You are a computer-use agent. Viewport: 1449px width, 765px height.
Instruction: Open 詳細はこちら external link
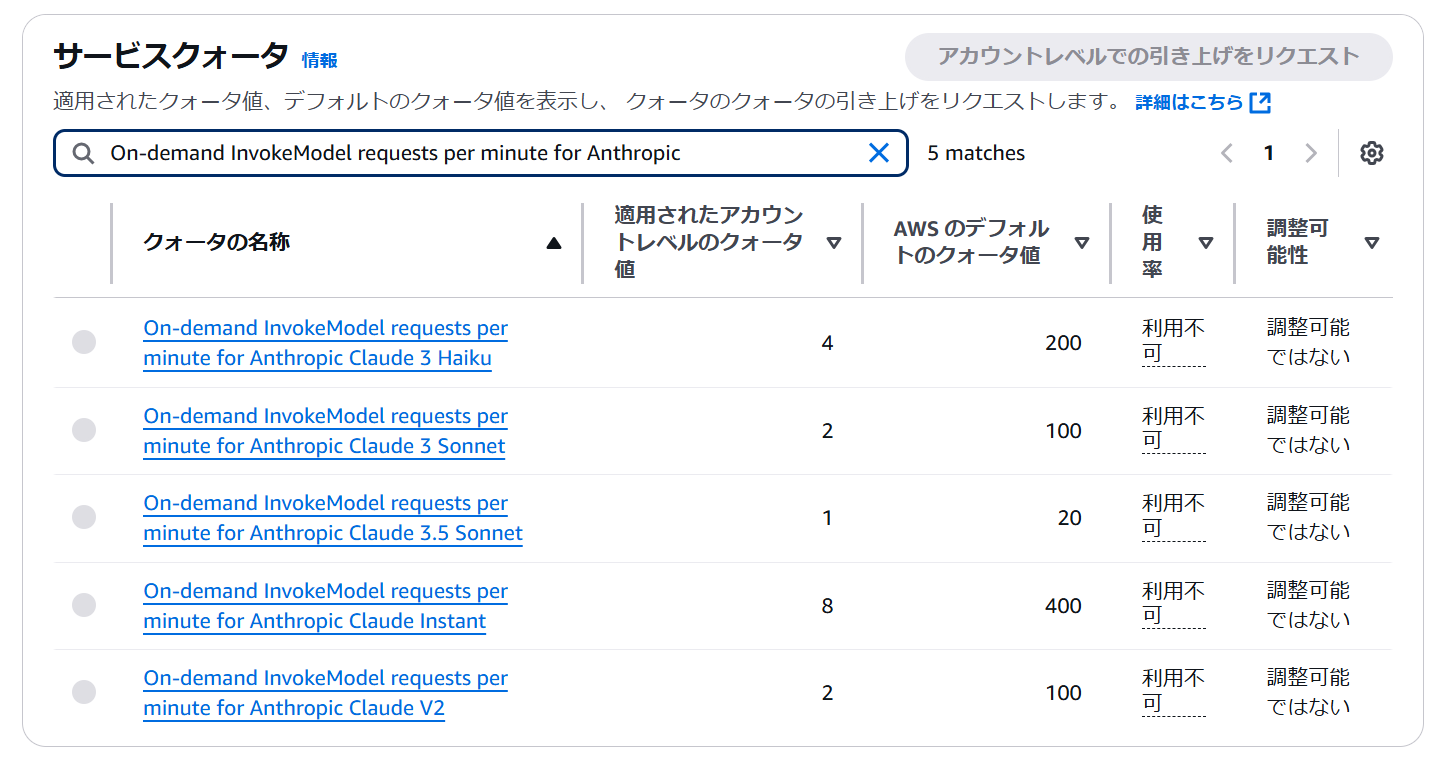[1203, 102]
